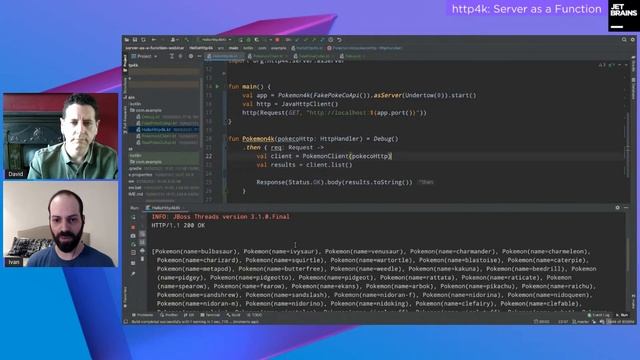Switch to the third editor tab

click(x=314, y=56)
